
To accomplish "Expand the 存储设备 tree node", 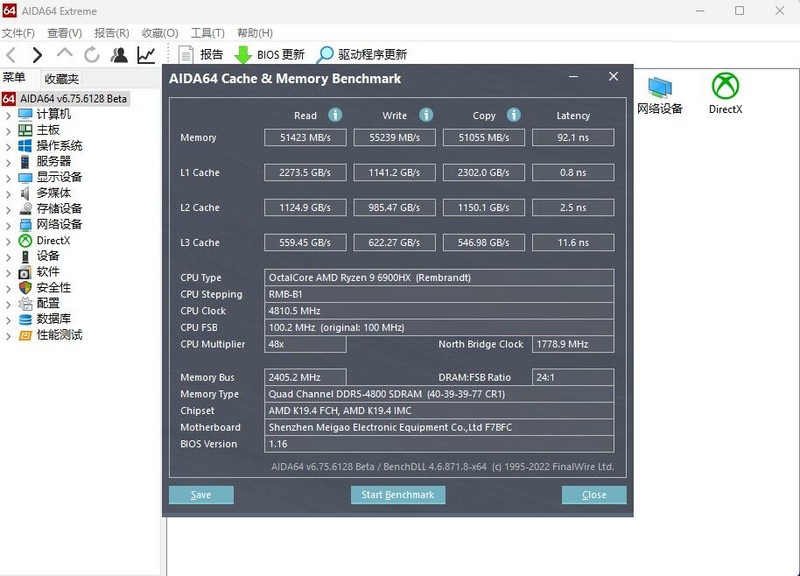I will [8, 209].
